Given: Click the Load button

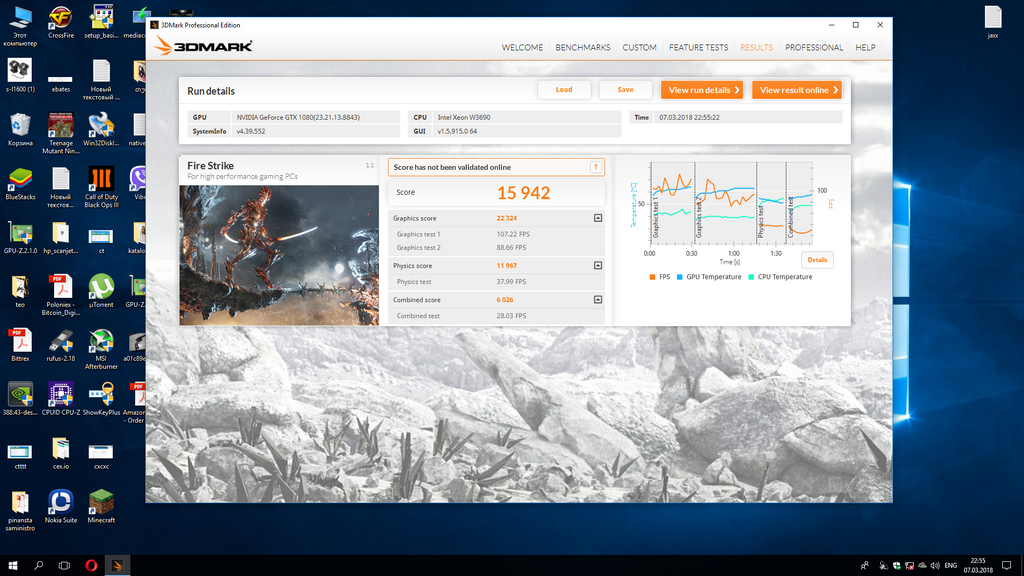Looking at the screenshot, I should (x=564, y=89).
